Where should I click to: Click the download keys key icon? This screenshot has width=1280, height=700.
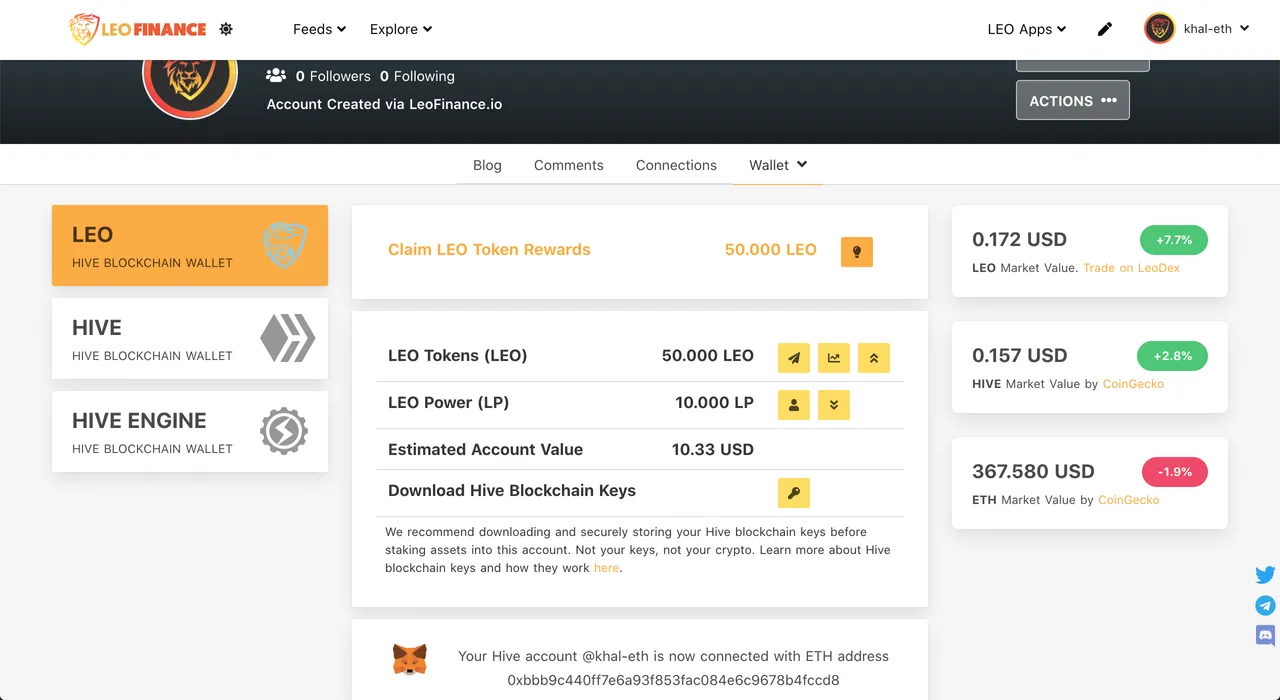pos(794,493)
